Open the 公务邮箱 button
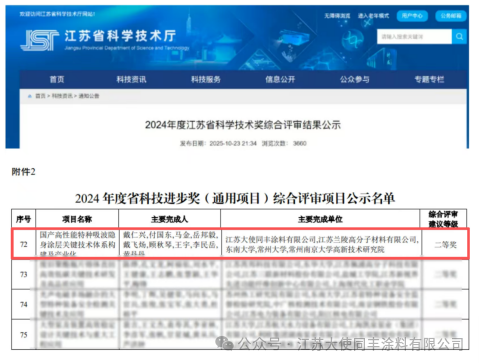This screenshot has width=479, height=363. pos(451,16)
